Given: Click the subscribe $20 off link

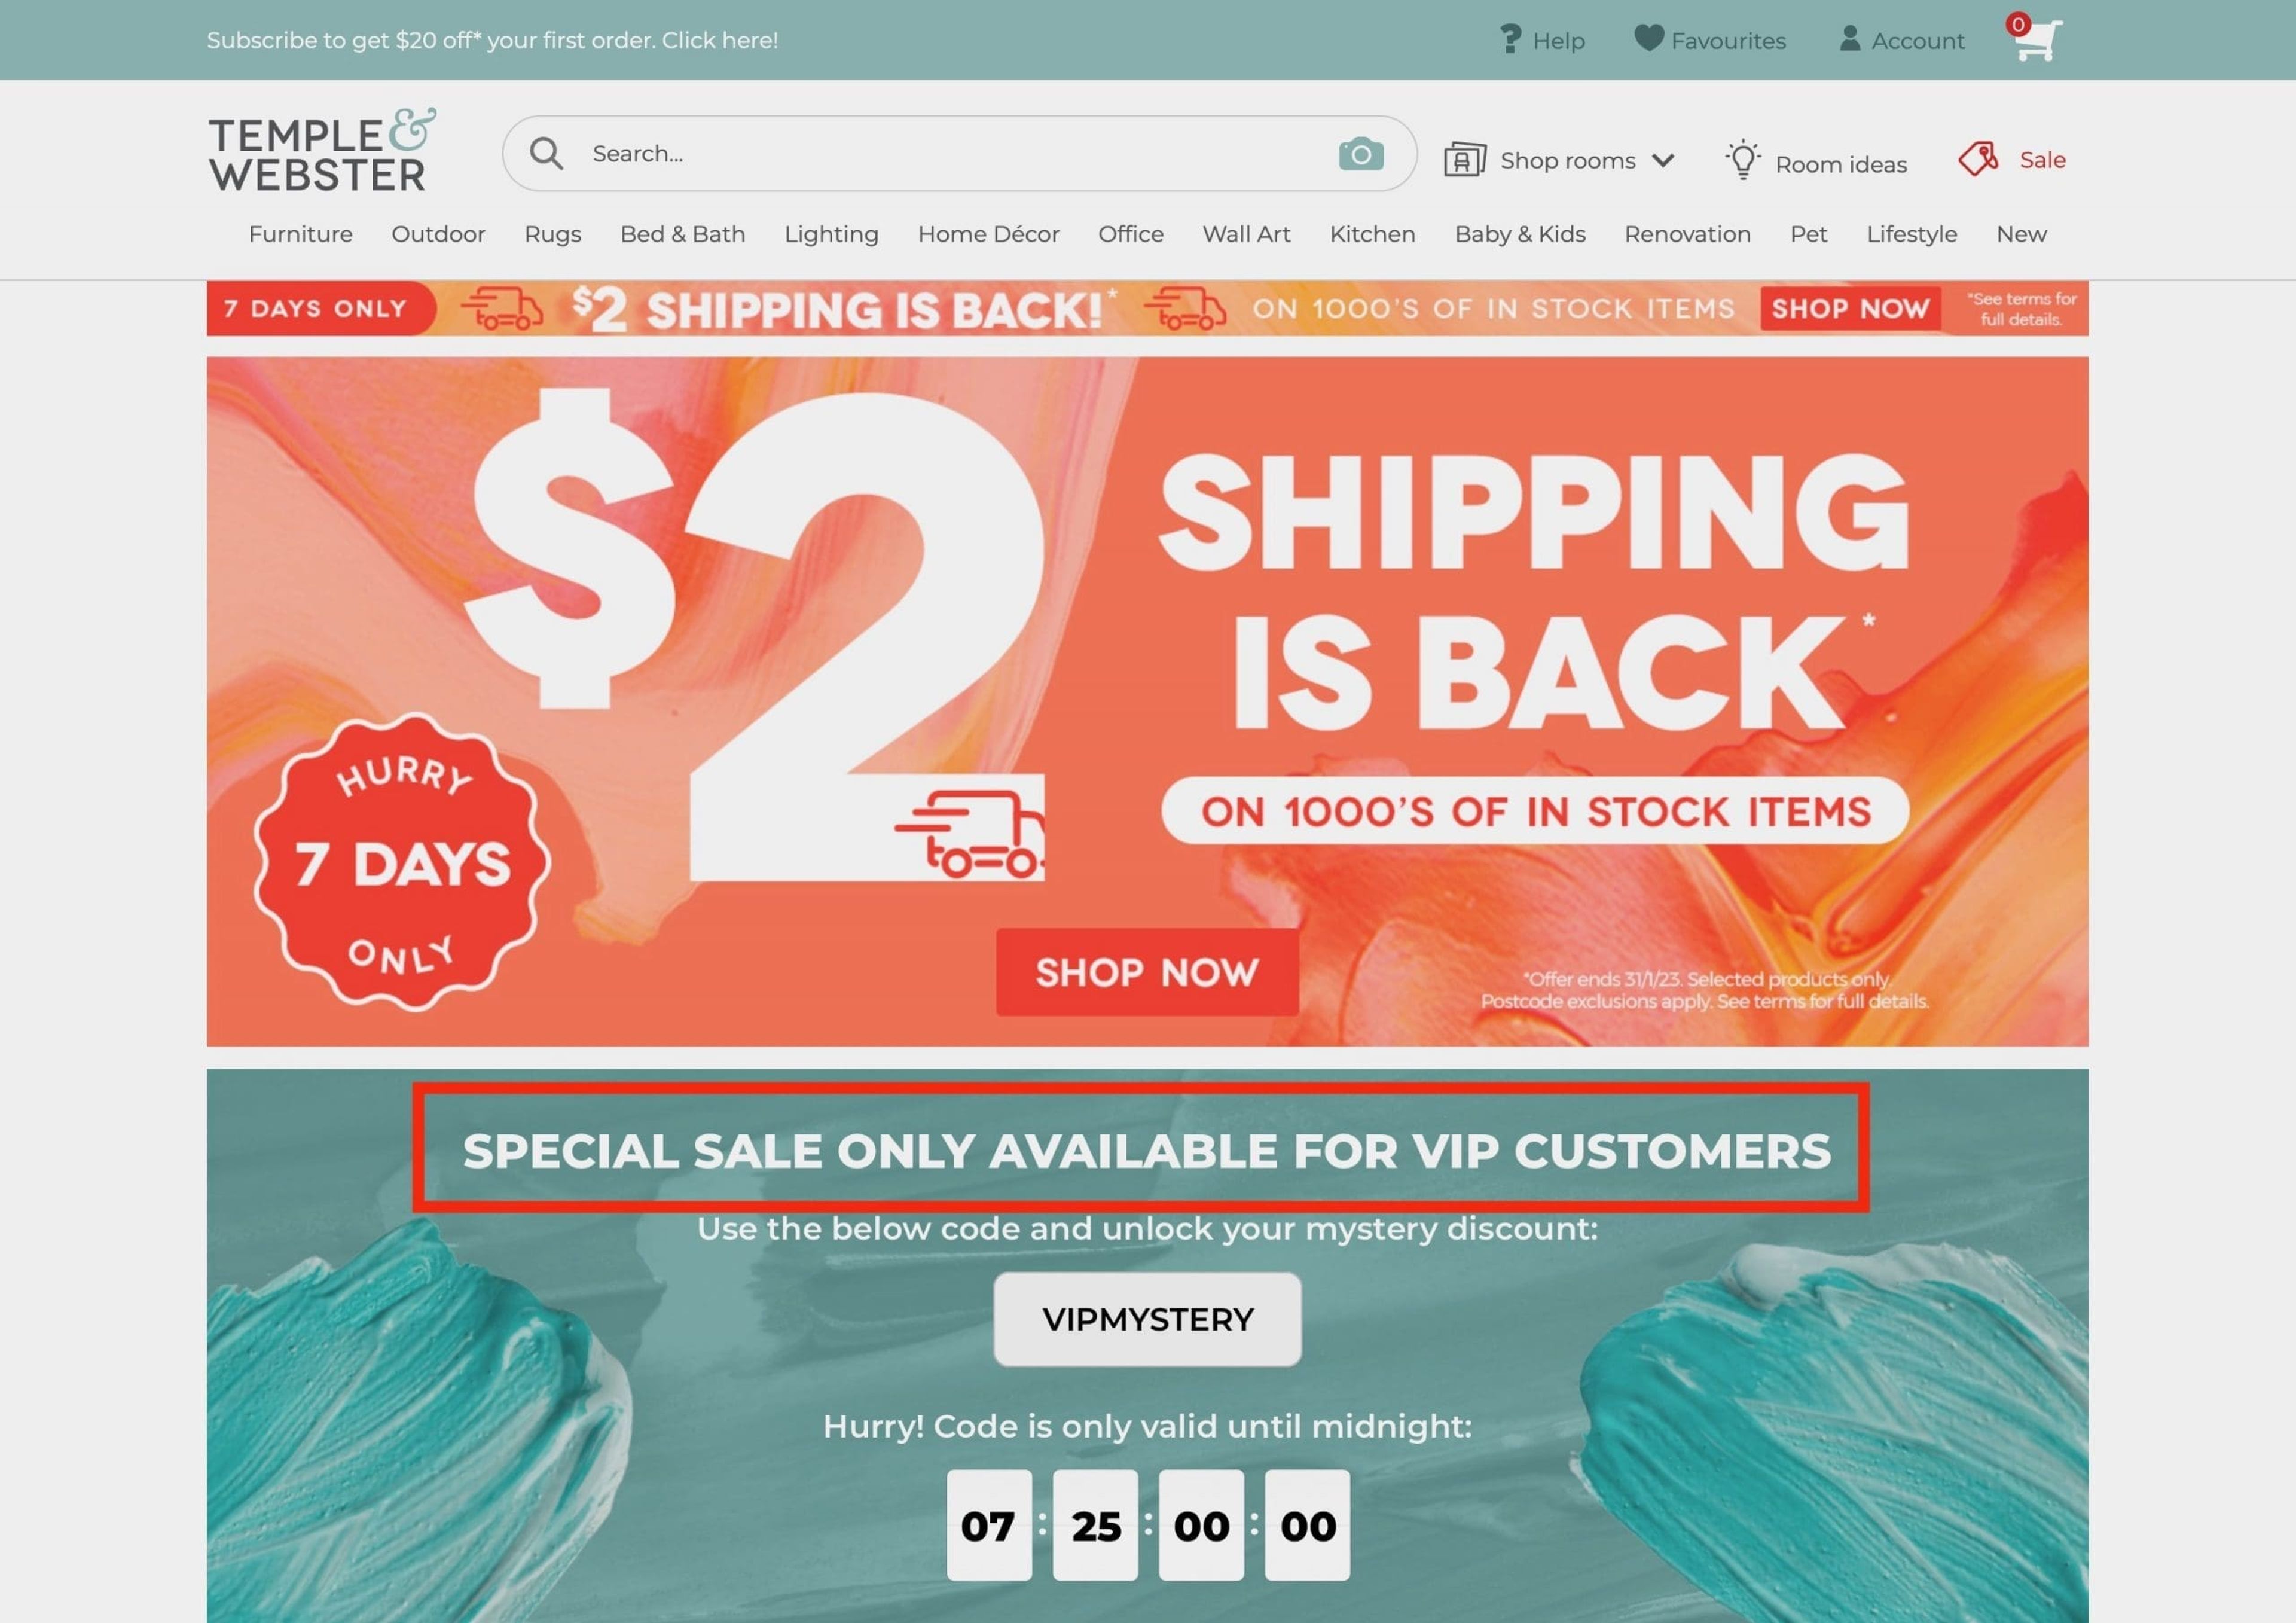Looking at the screenshot, I should pyautogui.click(x=492, y=40).
